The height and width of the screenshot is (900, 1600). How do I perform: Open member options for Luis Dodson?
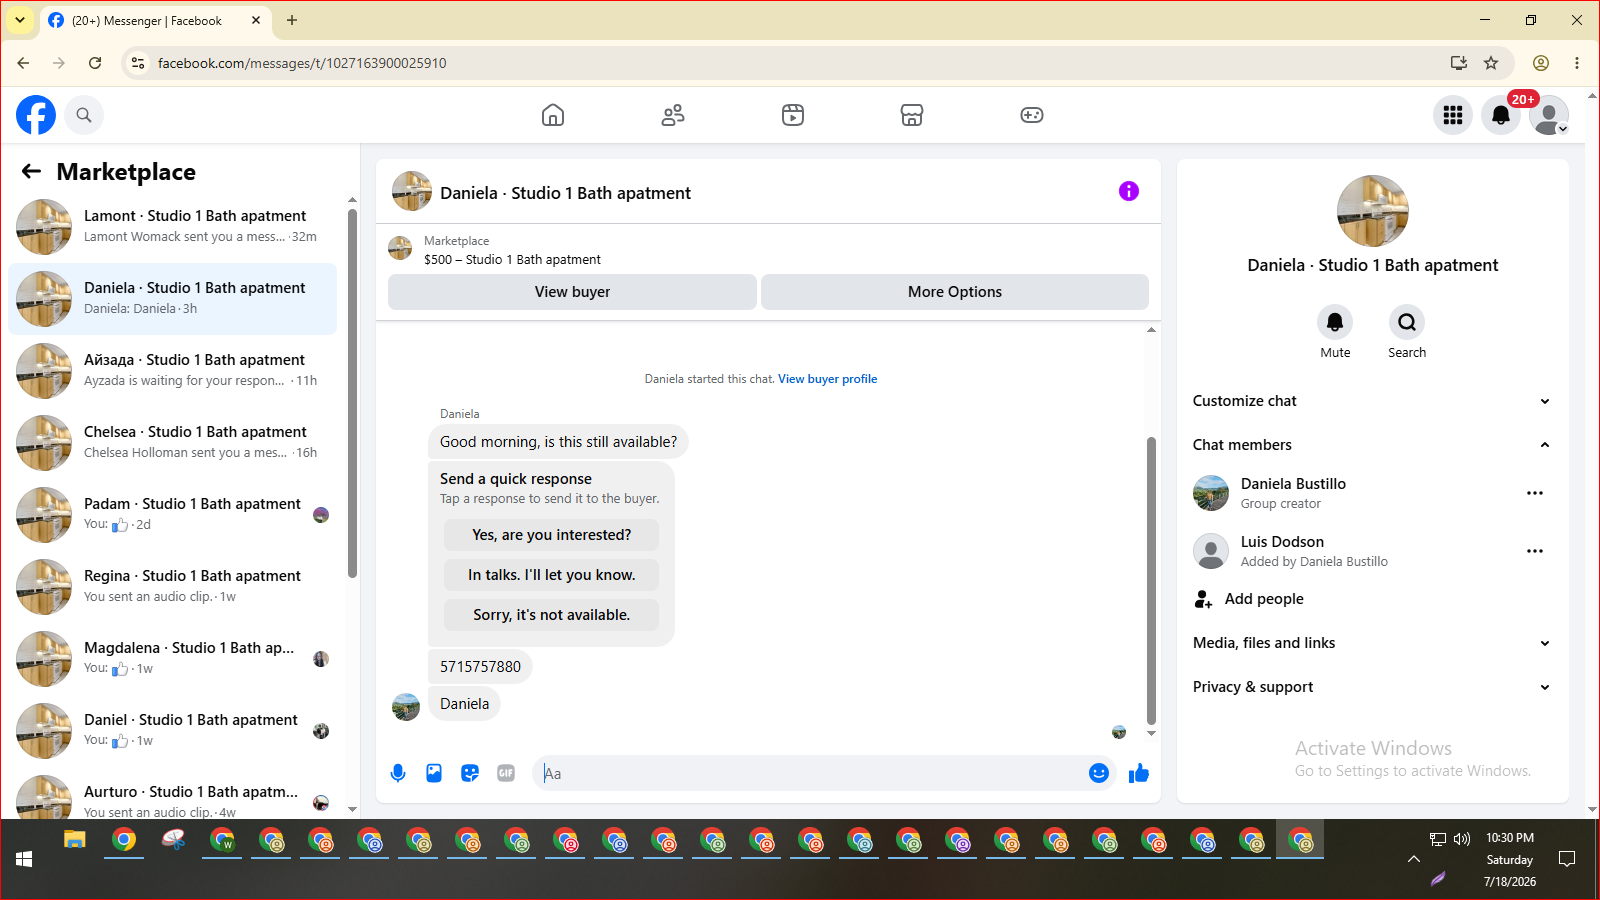[1535, 551]
